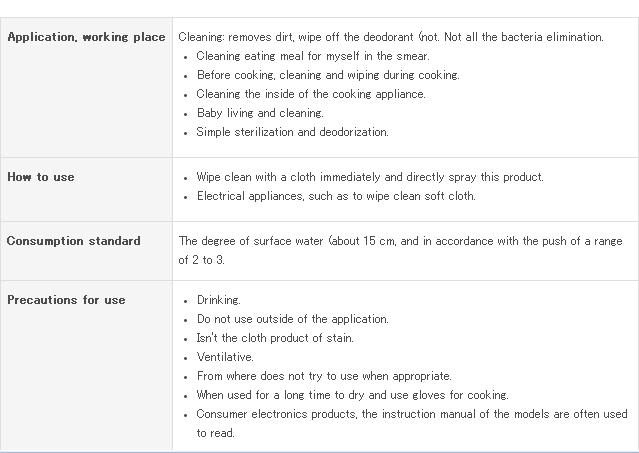Click the "Consumer electronics products" precaution bullet
639x453 pixels.
(x=411, y=414)
